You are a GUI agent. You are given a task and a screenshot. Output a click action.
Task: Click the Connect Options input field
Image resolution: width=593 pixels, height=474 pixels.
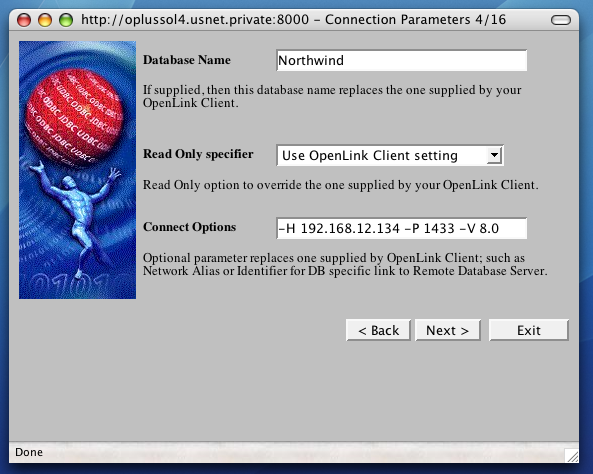point(402,228)
